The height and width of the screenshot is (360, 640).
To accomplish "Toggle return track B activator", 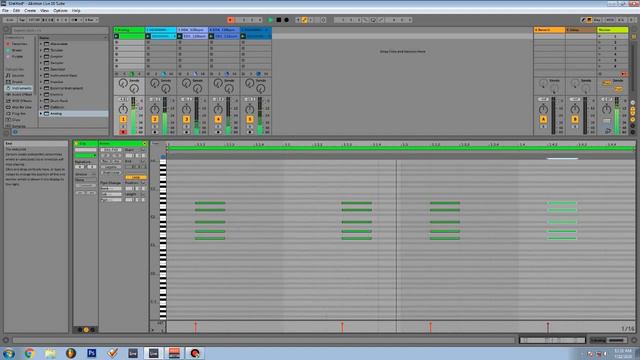I will point(575,119).
